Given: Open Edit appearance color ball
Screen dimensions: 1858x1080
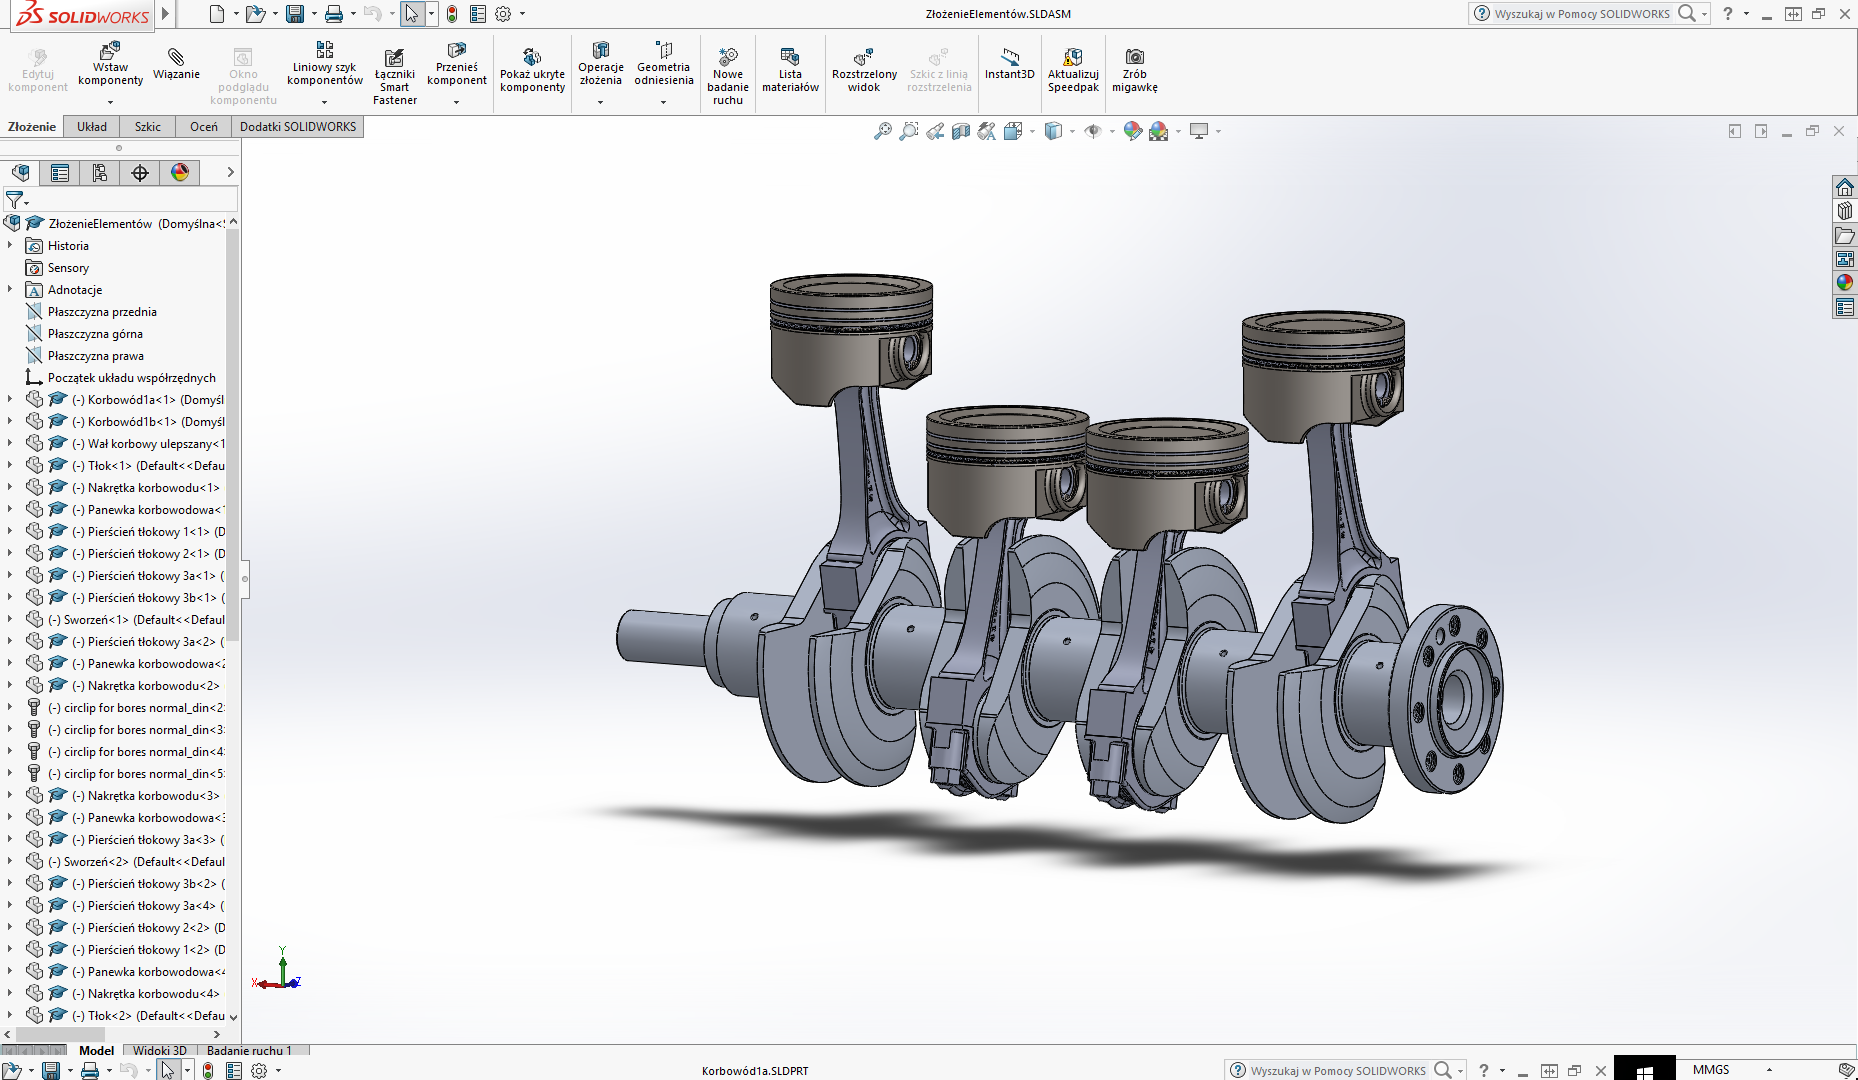Looking at the screenshot, I should pos(1132,131).
